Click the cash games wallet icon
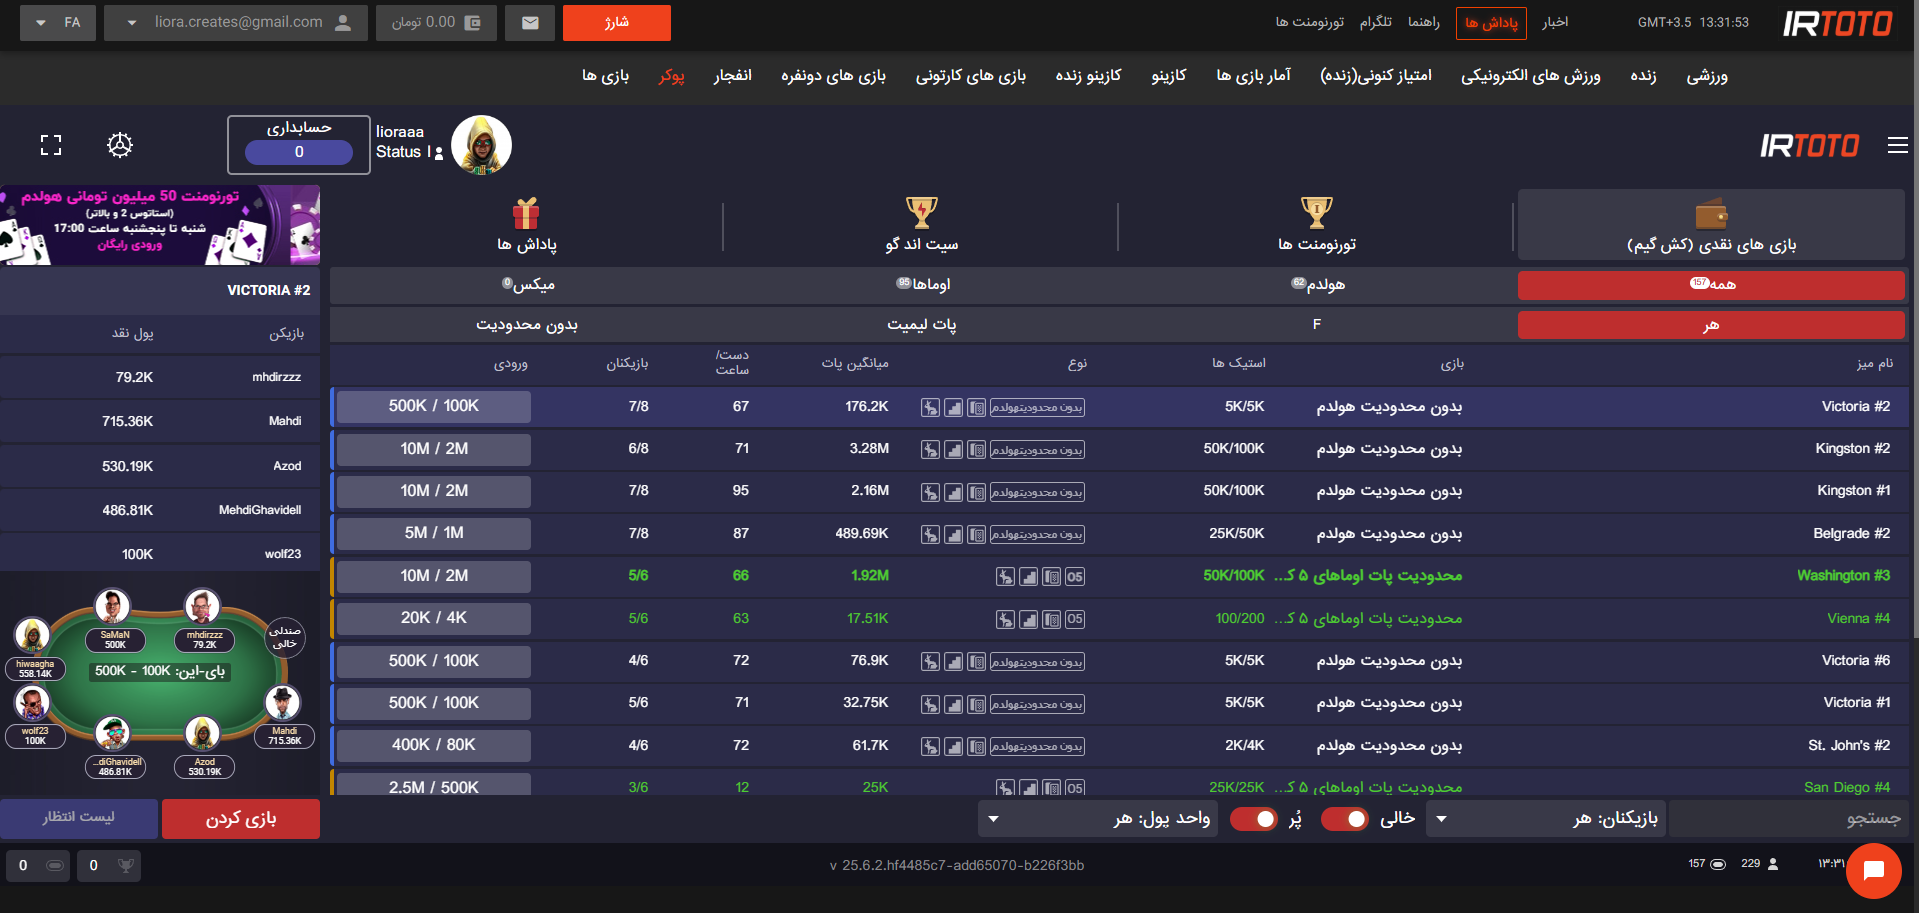The image size is (1919, 913). 1710,214
